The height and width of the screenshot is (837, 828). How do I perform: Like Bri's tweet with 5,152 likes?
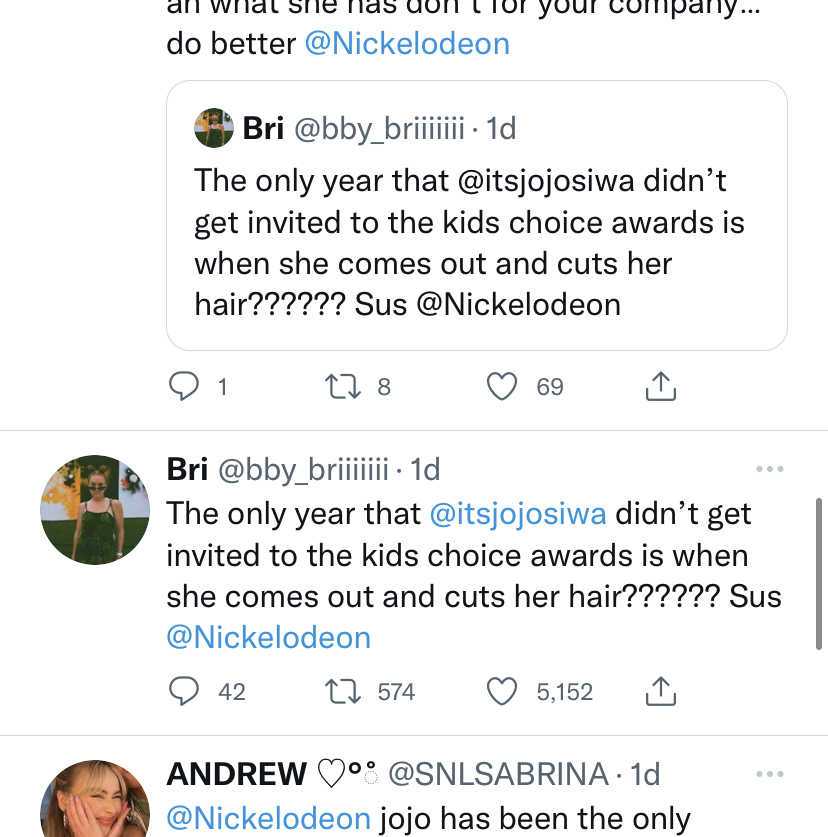click(x=501, y=691)
